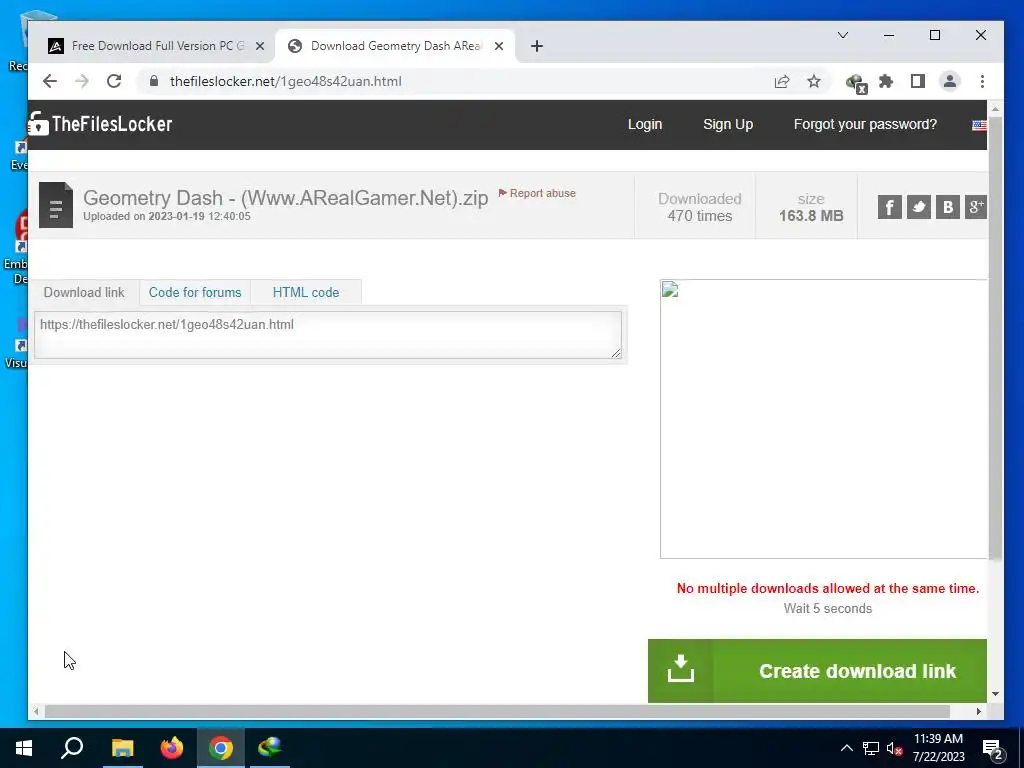Close the Download Geometry Dash tab

coord(498,46)
